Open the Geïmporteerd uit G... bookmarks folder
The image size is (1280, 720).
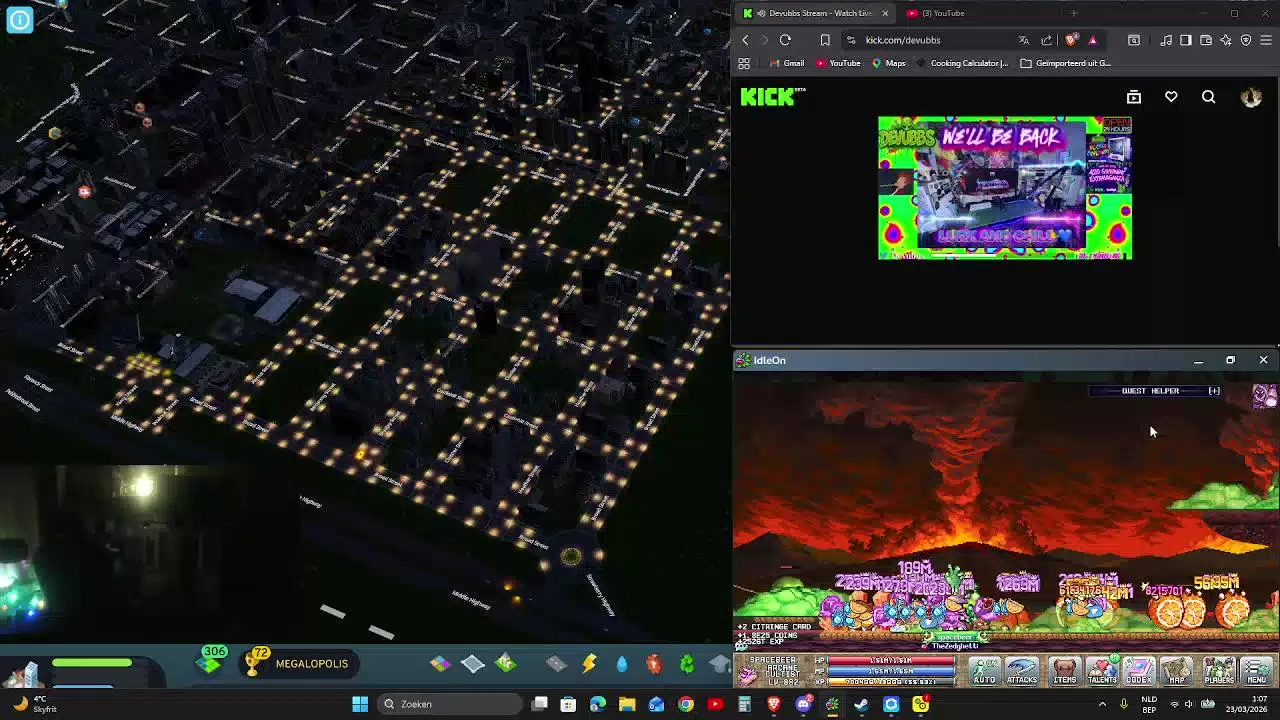[1065, 63]
